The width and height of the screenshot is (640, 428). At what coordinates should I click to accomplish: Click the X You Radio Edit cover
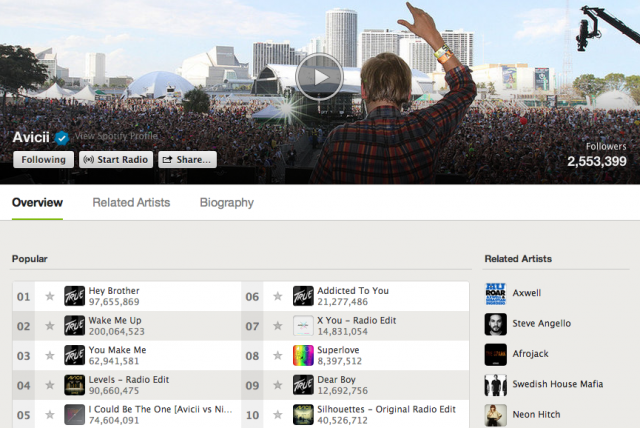point(303,325)
